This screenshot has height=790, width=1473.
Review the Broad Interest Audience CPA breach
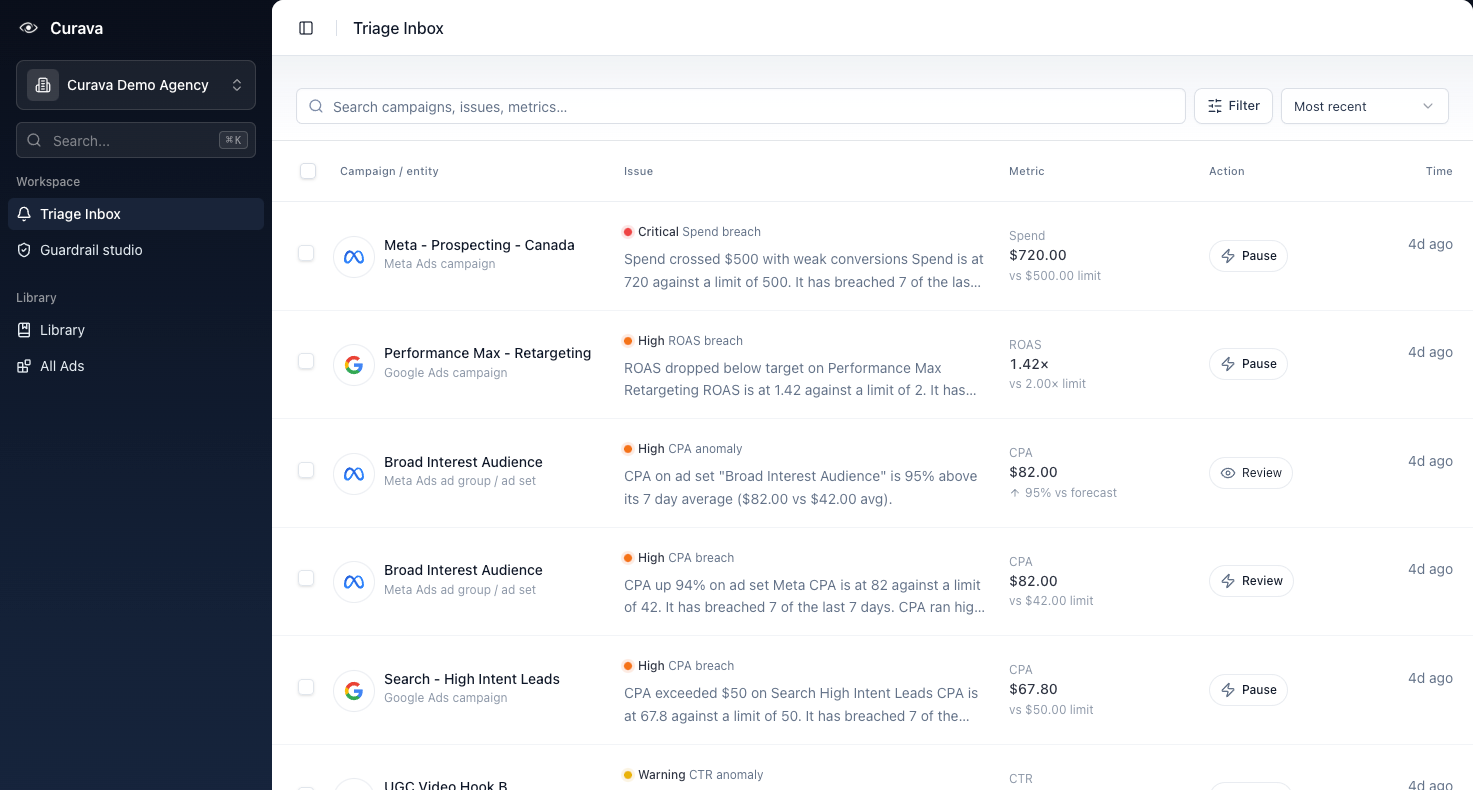coord(1251,581)
